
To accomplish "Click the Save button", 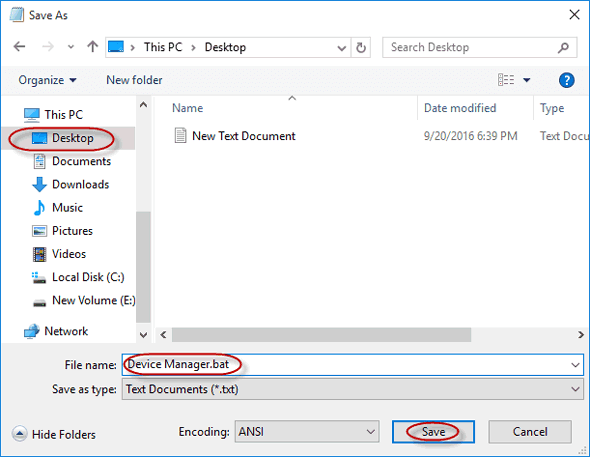I will pos(433,432).
